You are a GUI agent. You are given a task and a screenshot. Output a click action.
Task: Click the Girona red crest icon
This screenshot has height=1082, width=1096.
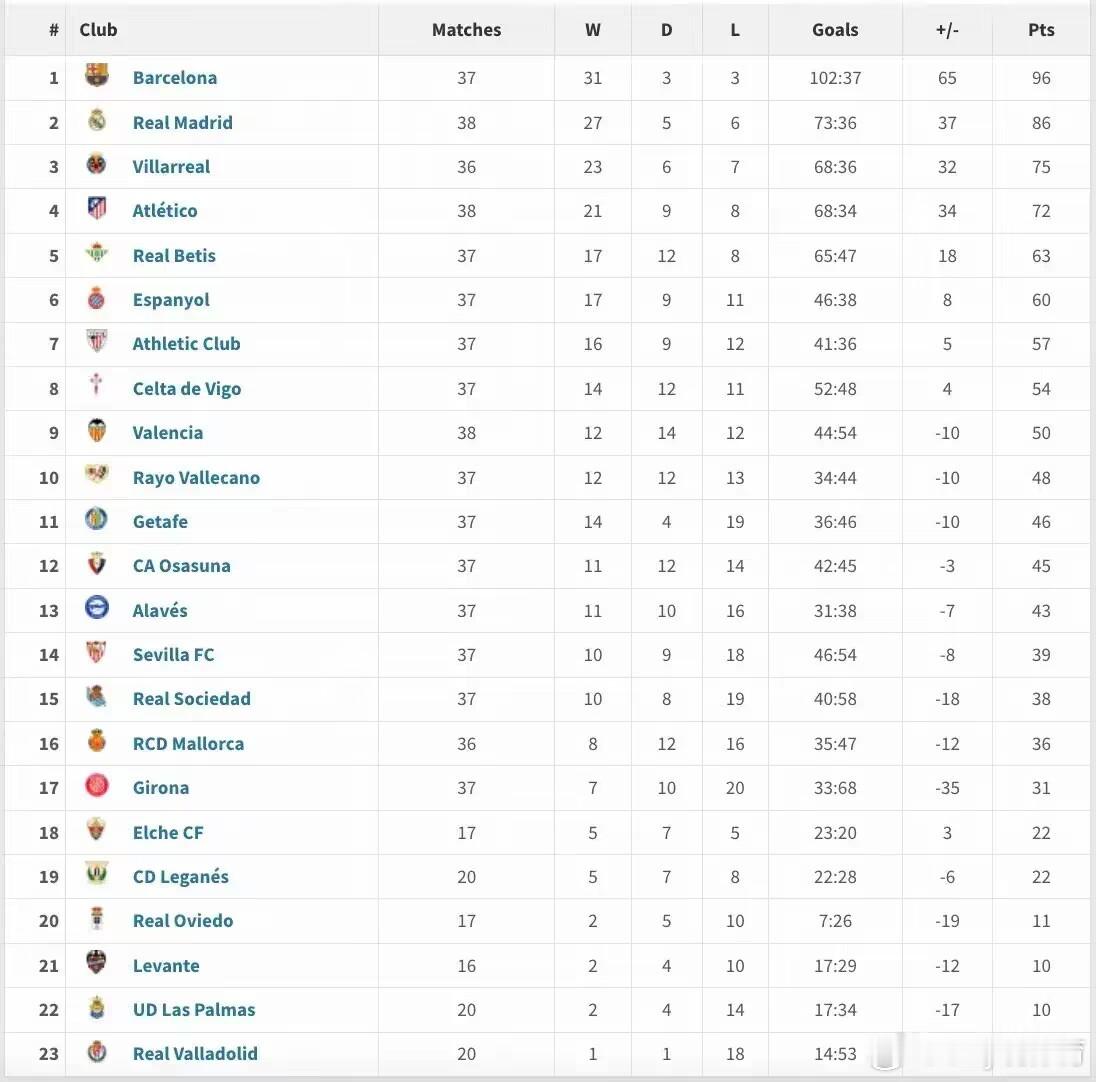click(97, 786)
